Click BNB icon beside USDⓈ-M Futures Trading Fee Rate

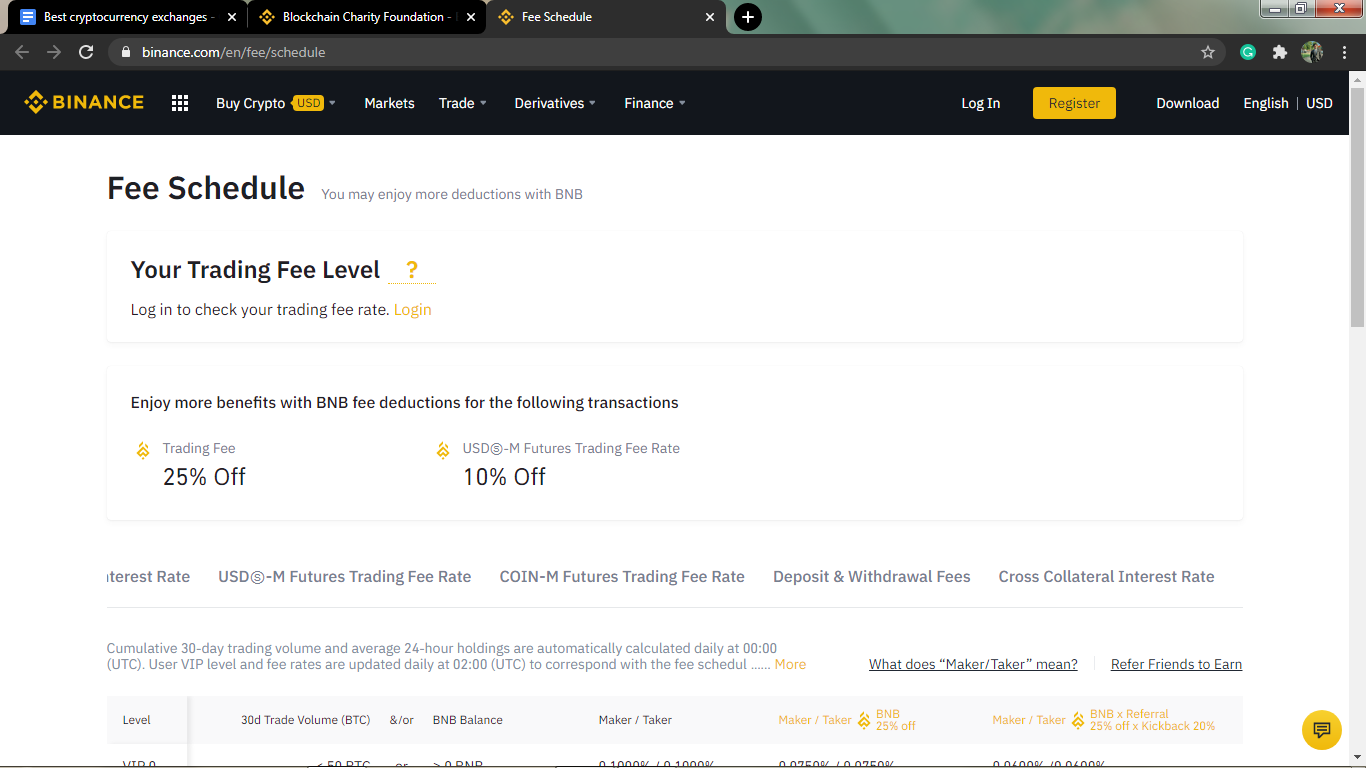tap(443, 450)
